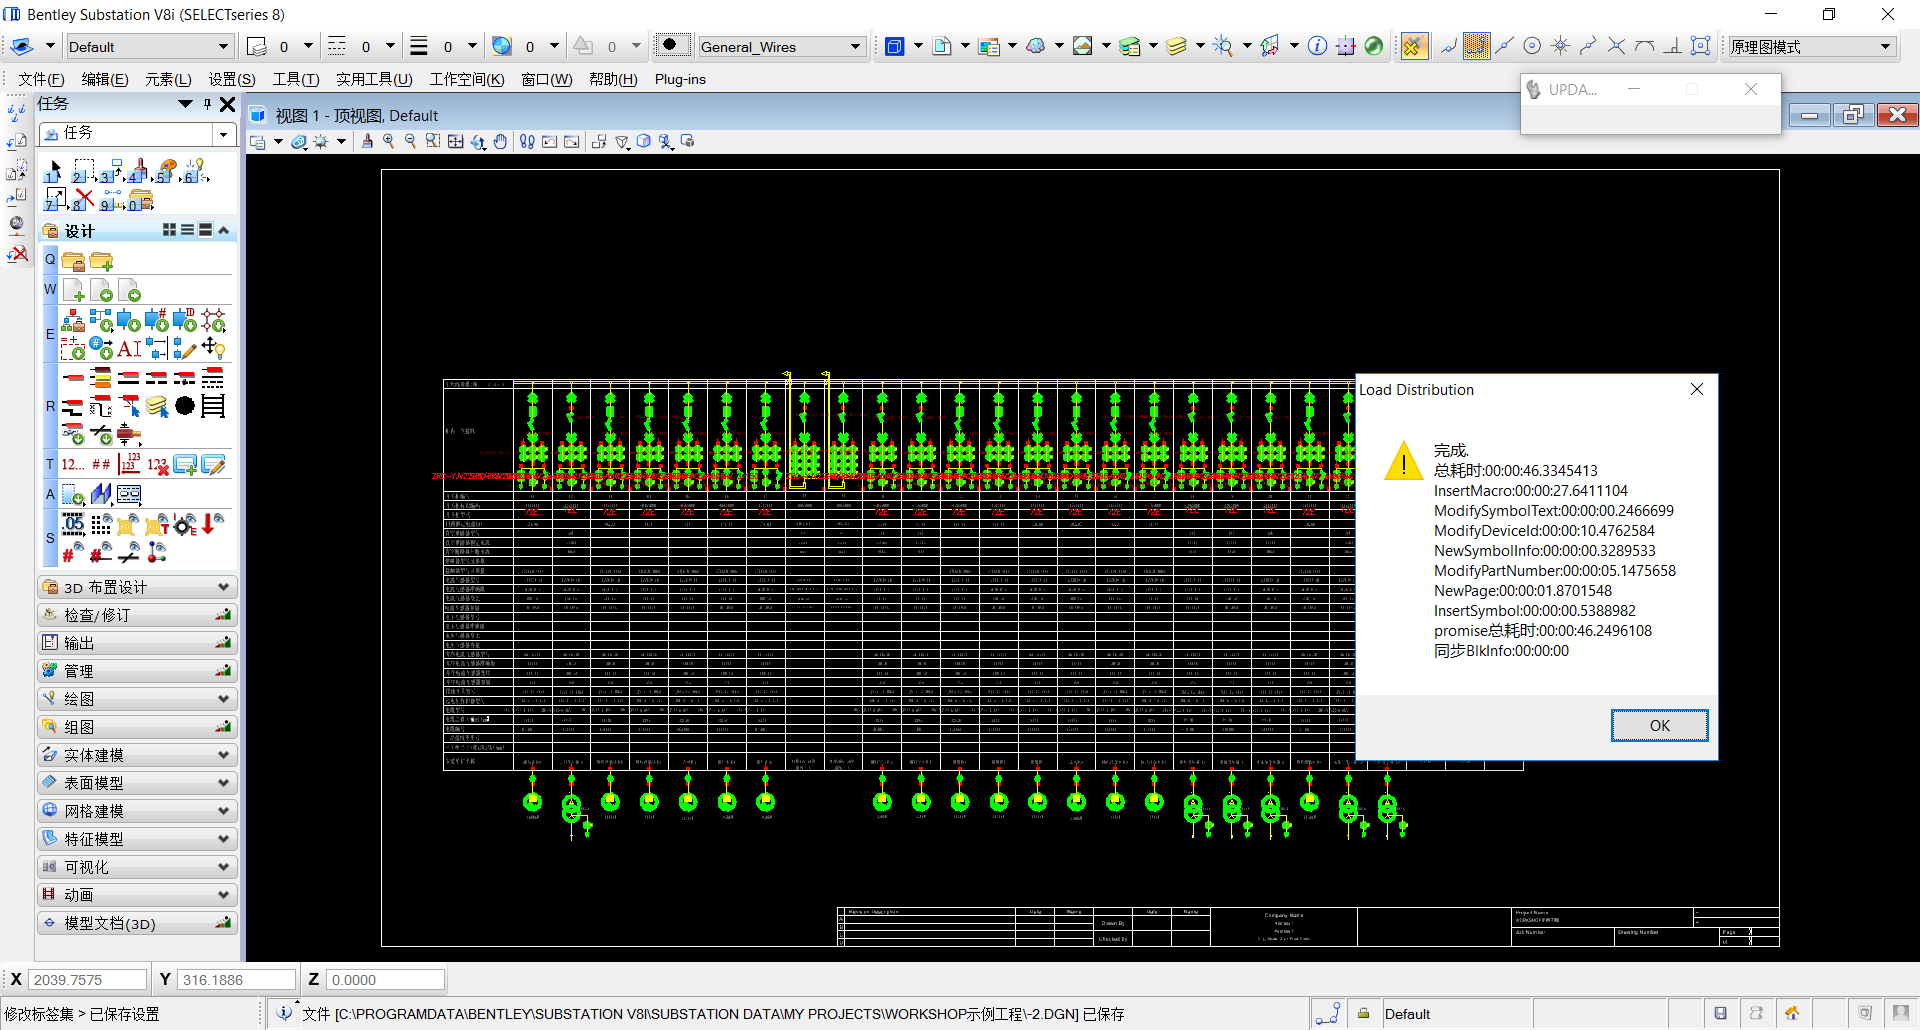Open the 工作空间(K) menu
The width and height of the screenshot is (1920, 1030).
pos(466,79)
